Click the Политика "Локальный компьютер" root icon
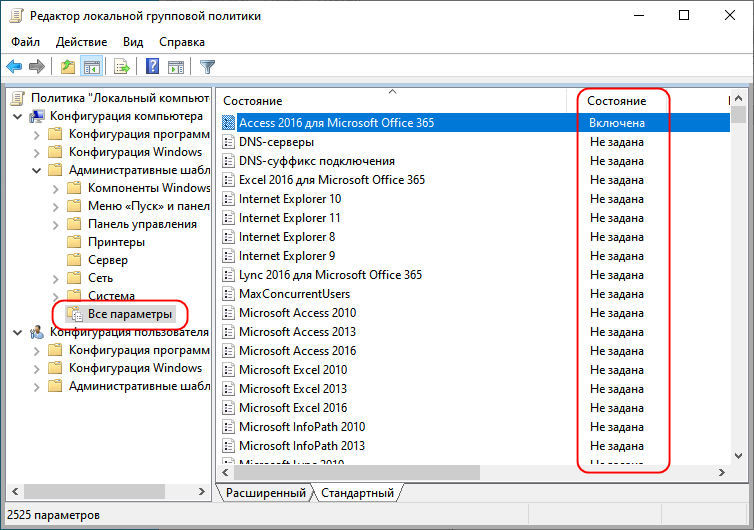This screenshot has height=530, width=754. (x=18, y=98)
